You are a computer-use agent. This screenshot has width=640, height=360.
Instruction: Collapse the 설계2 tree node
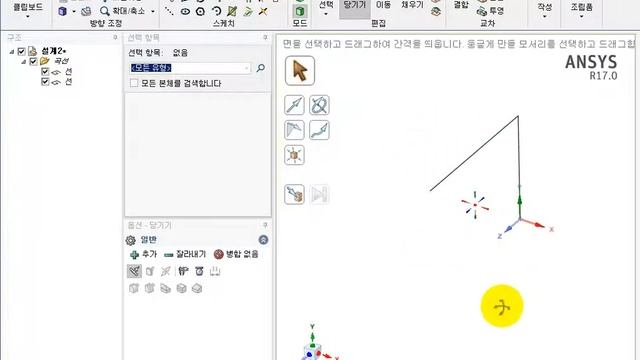(x=12, y=52)
